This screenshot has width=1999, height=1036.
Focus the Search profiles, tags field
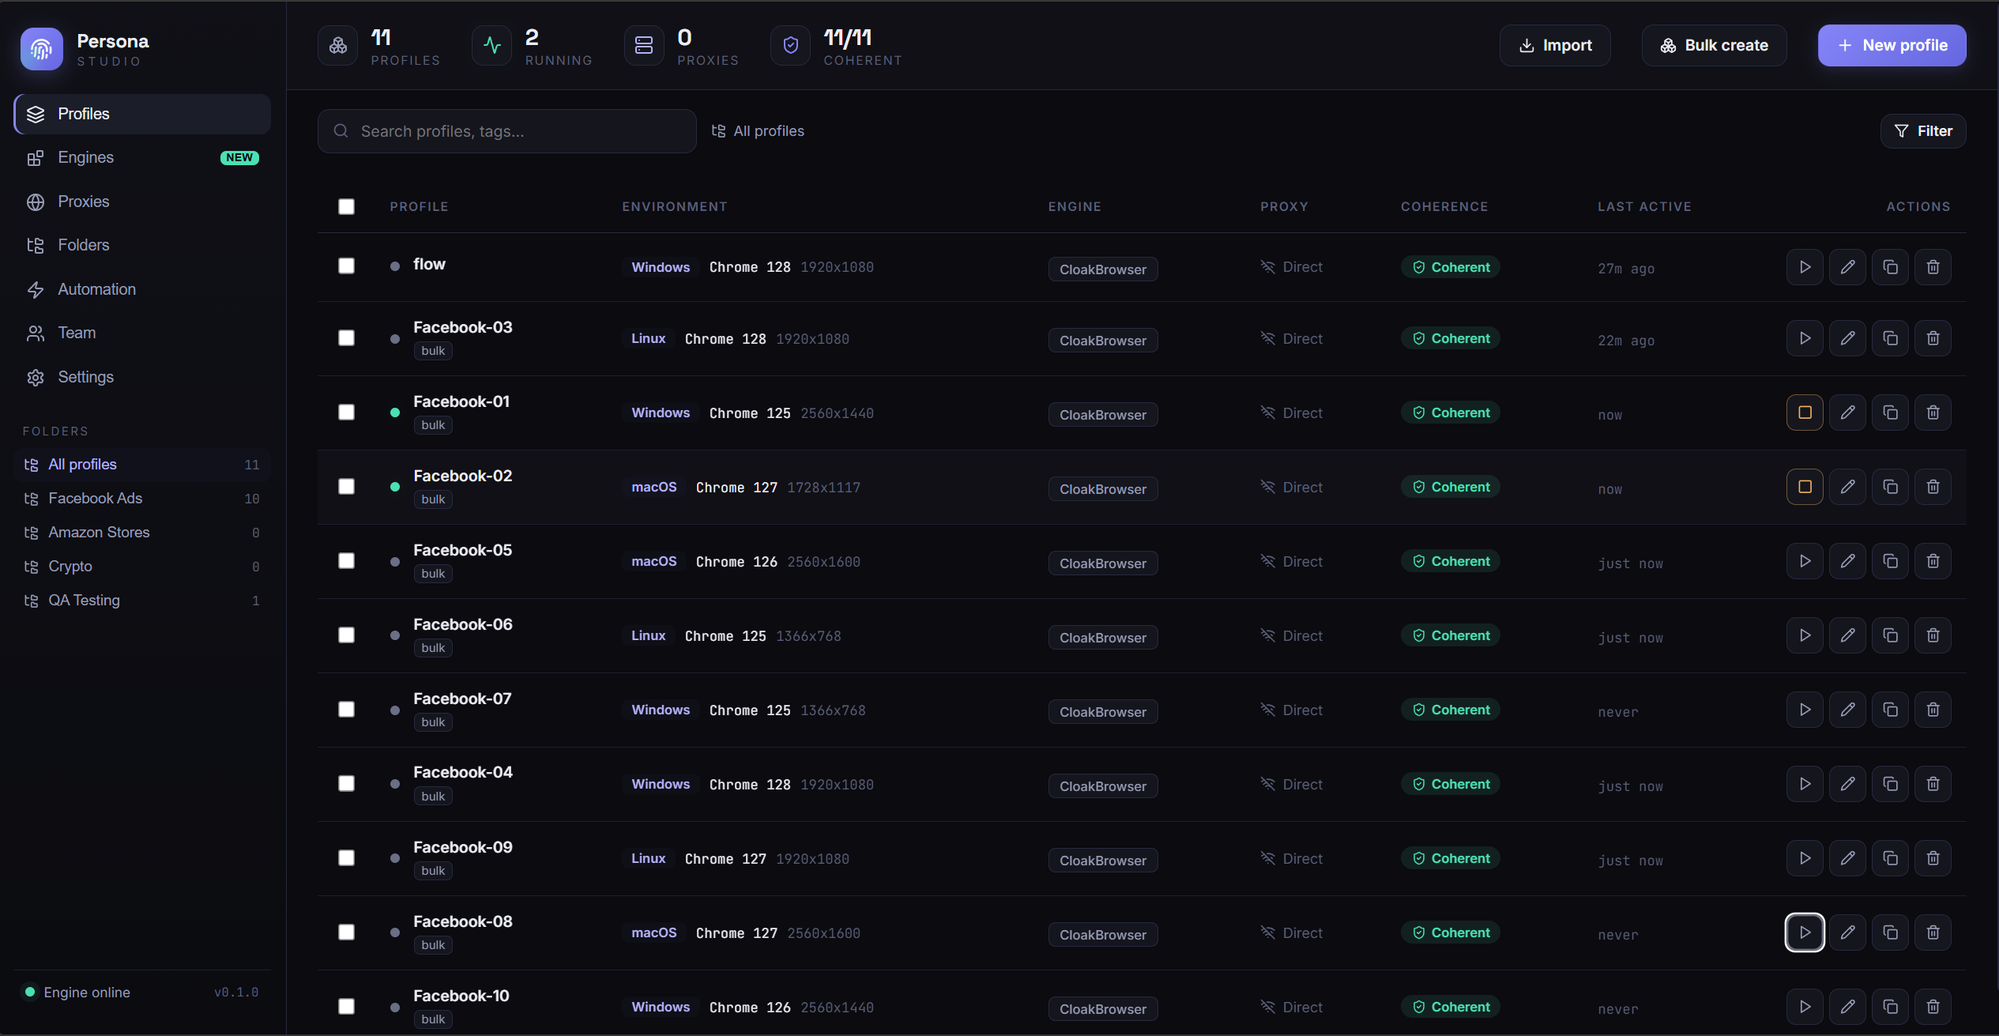[507, 131]
